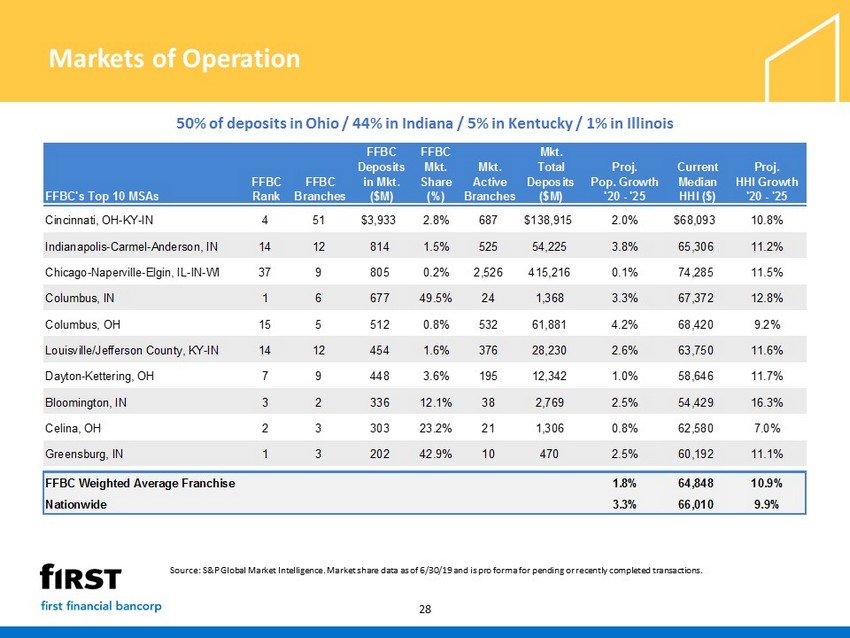Click Columbus, OH HHI growth '9.2%'

[767, 325]
